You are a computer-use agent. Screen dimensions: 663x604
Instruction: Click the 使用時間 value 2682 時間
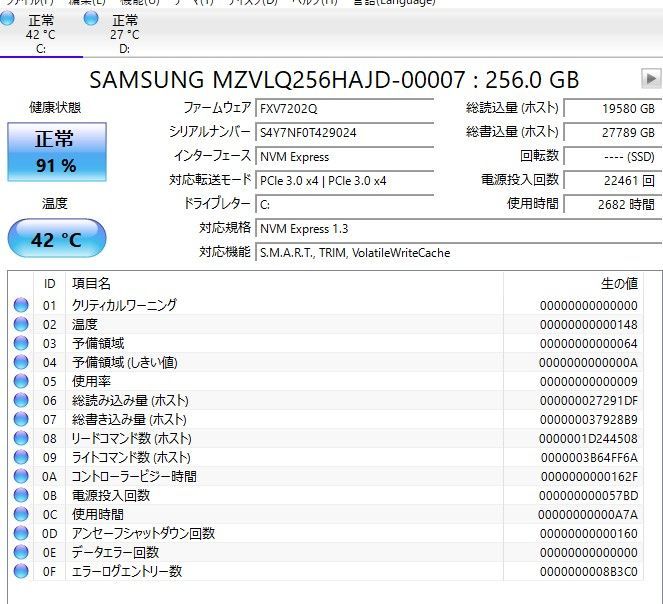[x=611, y=204]
